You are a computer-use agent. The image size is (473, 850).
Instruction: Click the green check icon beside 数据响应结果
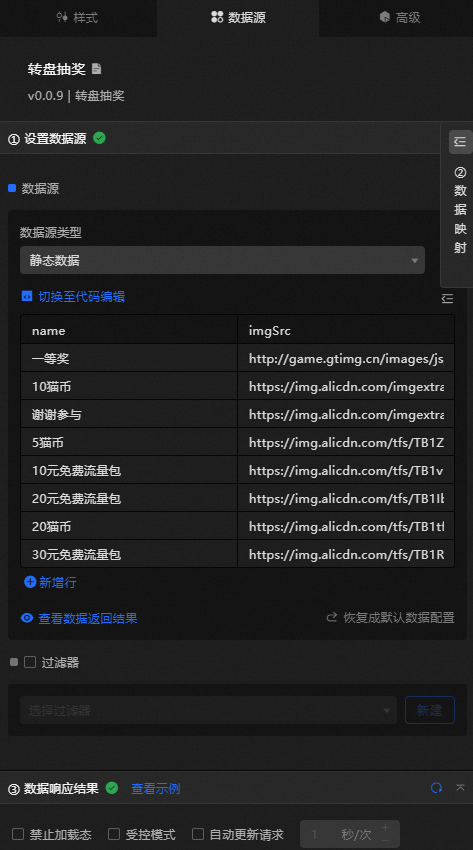click(x=112, y=788)
